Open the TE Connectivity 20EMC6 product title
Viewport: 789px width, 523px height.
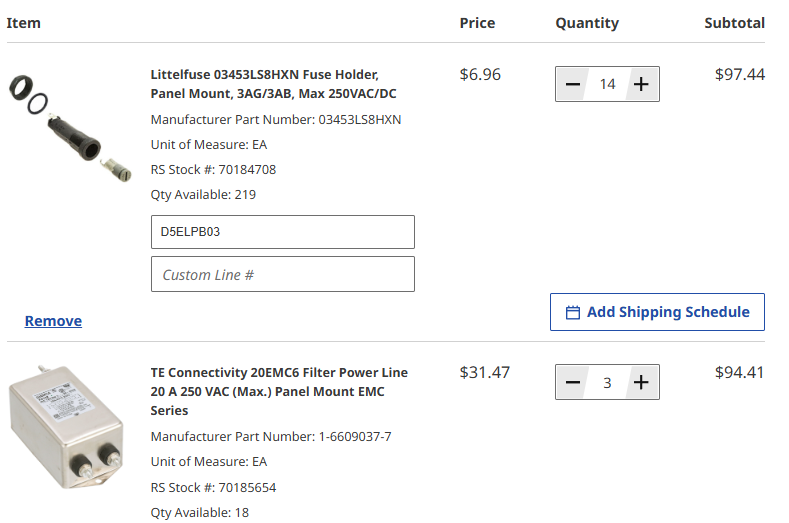pyautogui.click(x=279, y=391)
